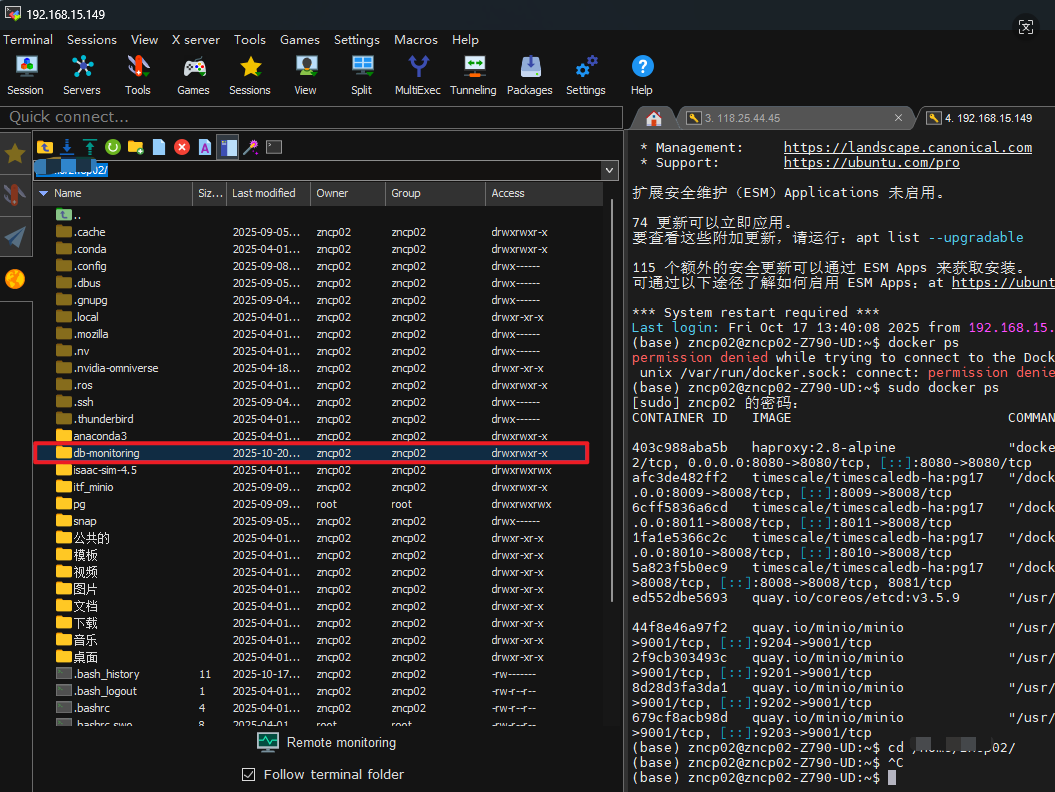Click the Quick connect field

coord(312,117)
